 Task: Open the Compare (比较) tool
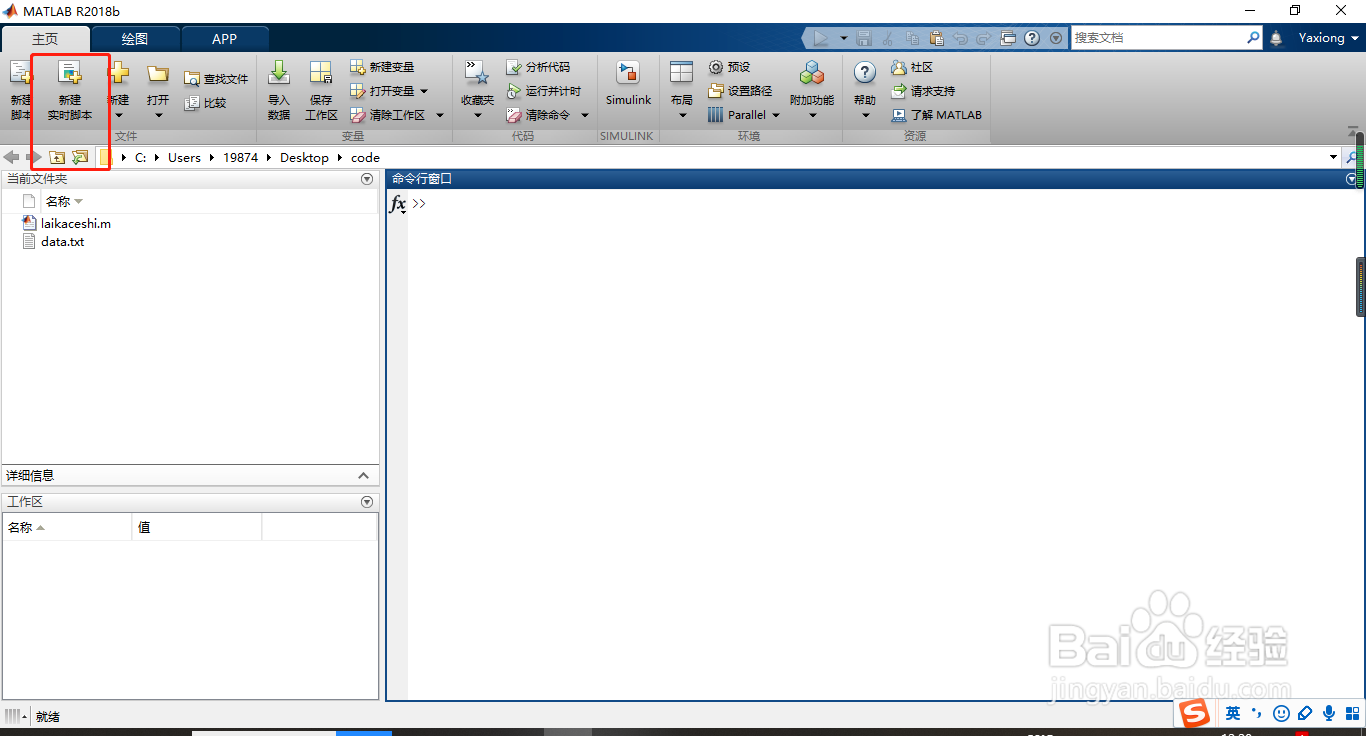pos(206,103)
